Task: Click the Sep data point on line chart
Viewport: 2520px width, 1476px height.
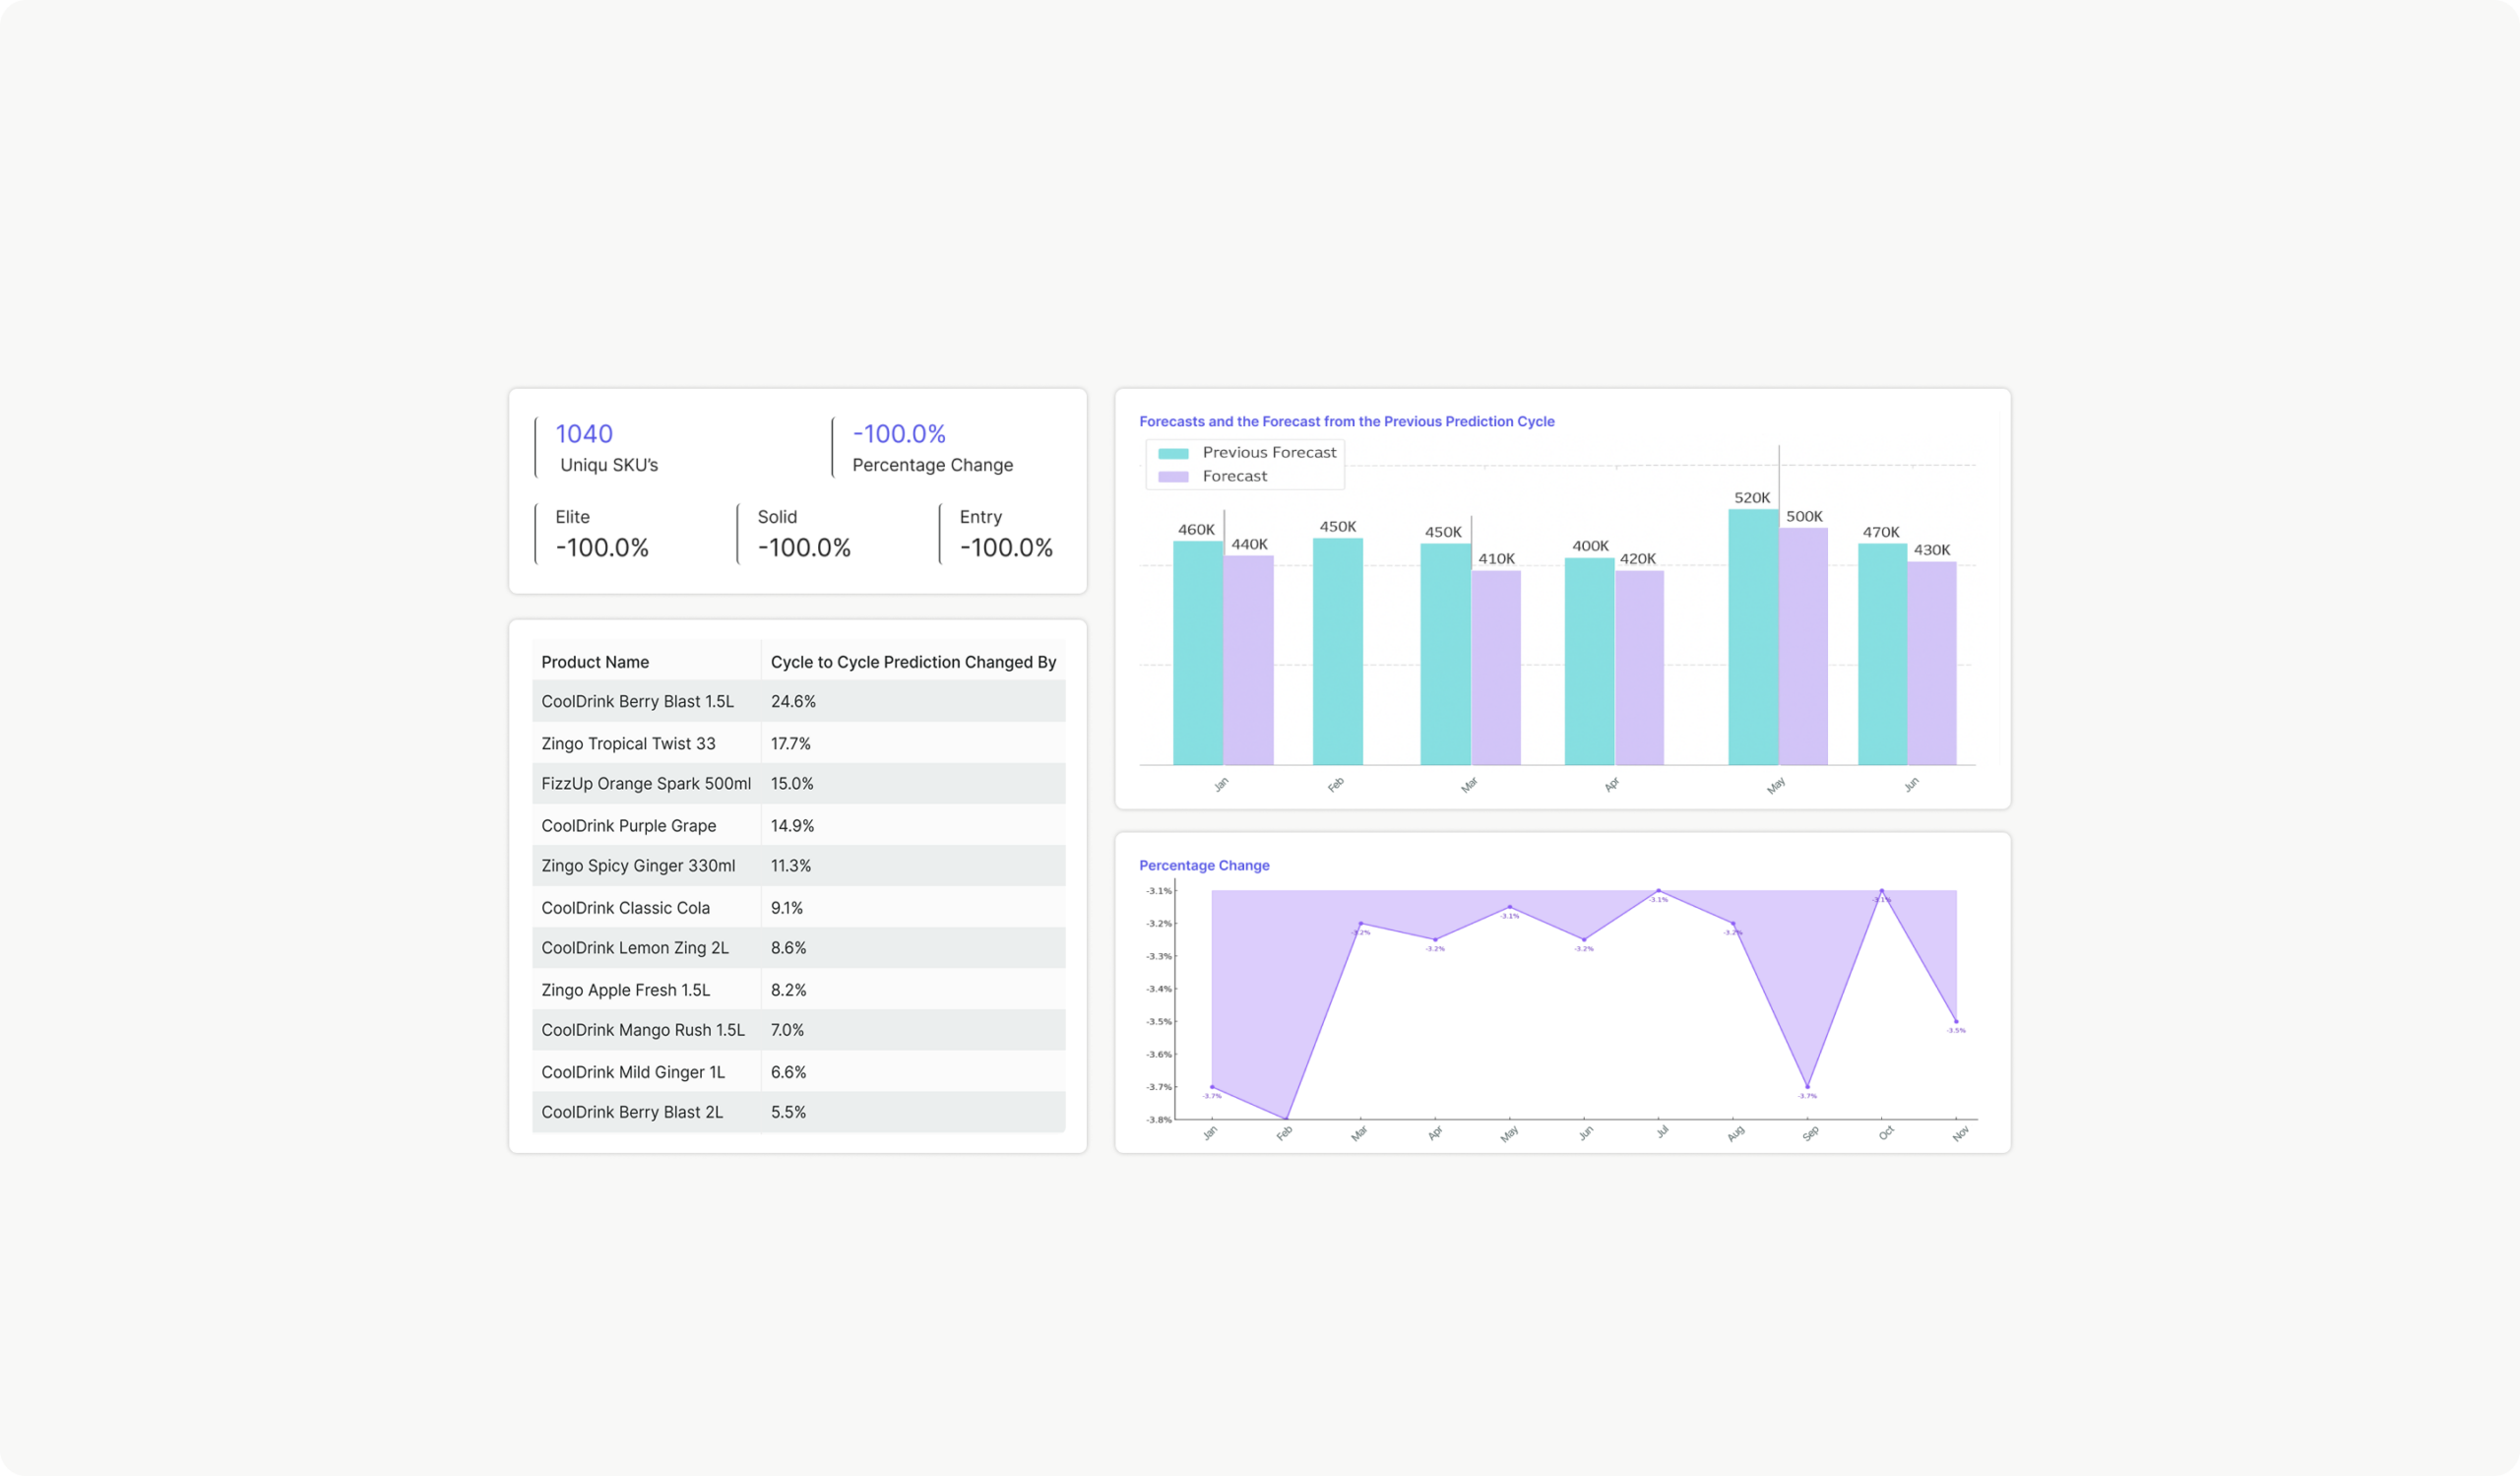Action: 1807,1087
